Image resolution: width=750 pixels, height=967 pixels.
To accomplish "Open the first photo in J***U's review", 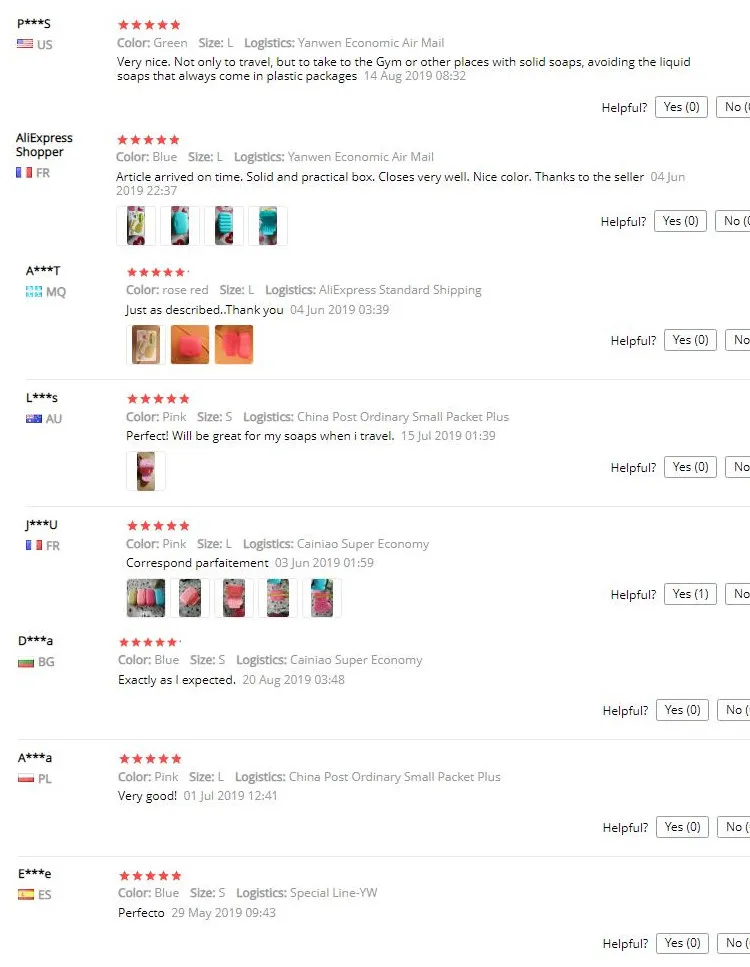I will [x=146, y=598].
